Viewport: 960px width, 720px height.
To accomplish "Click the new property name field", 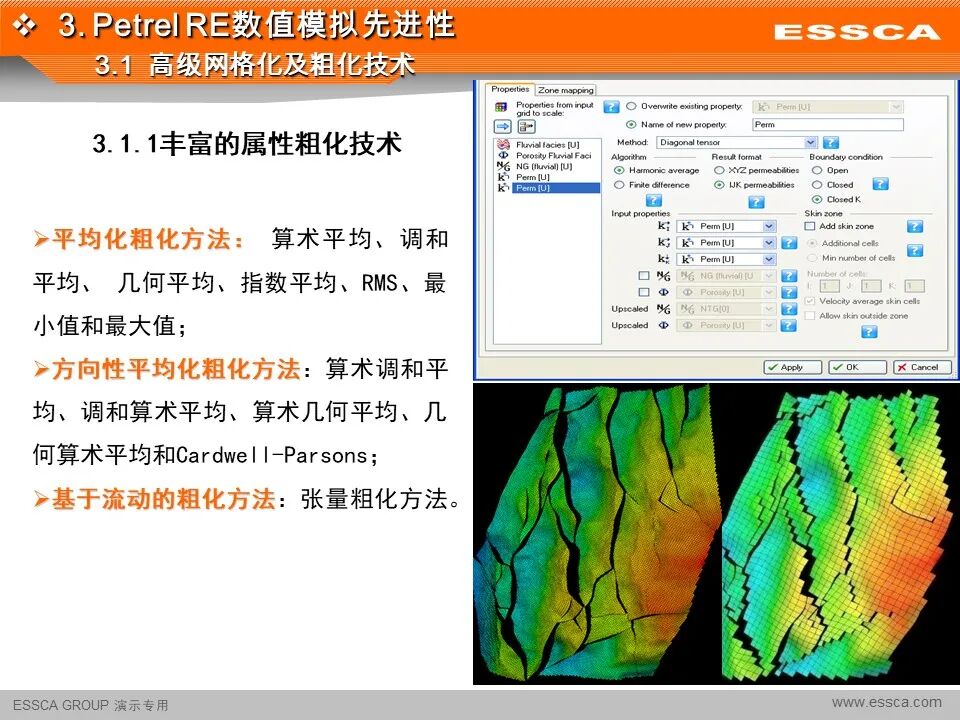I will (828, 124).
